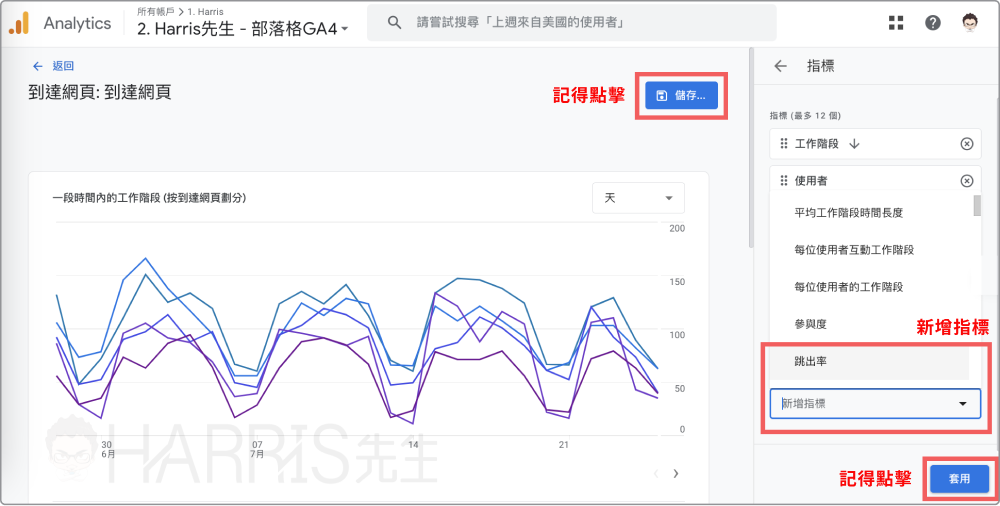Go to previous chart legend page arrow

[x=656, y=473]
